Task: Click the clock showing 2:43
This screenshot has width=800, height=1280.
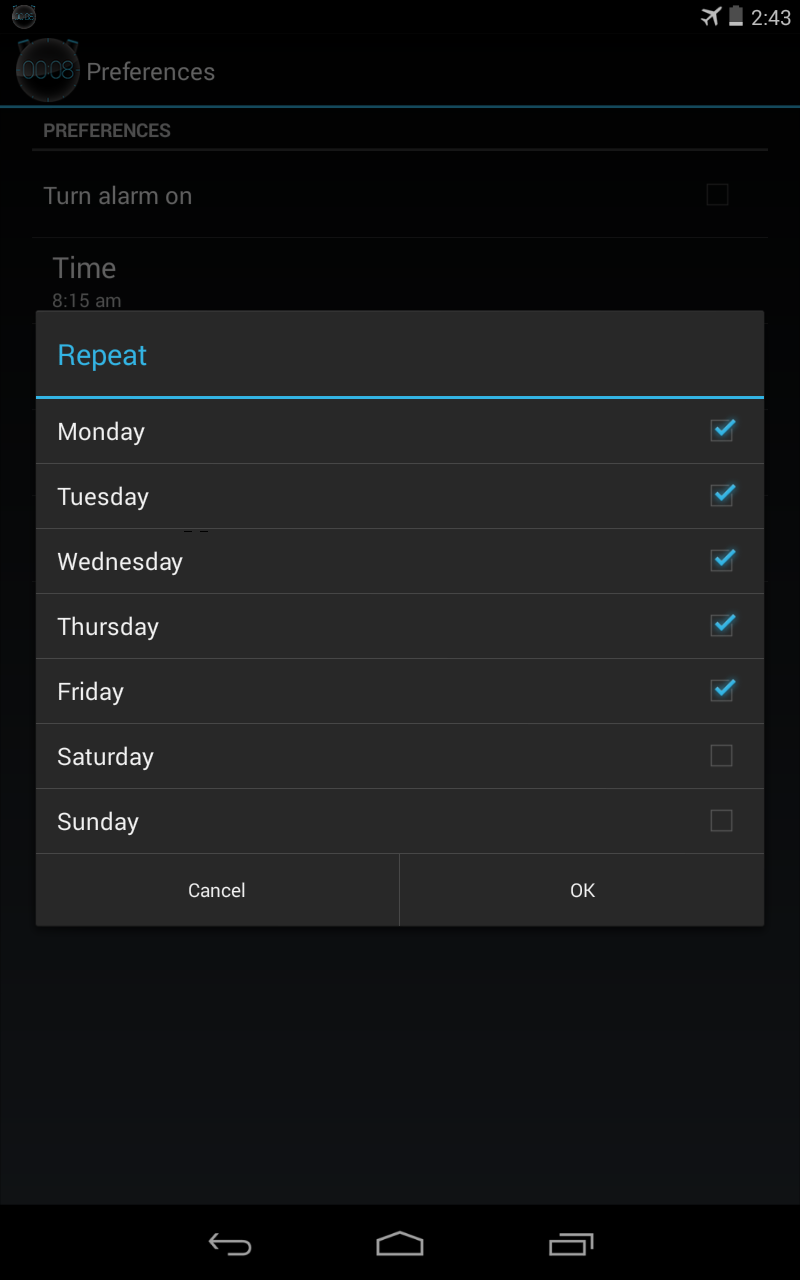Action: 772,17
